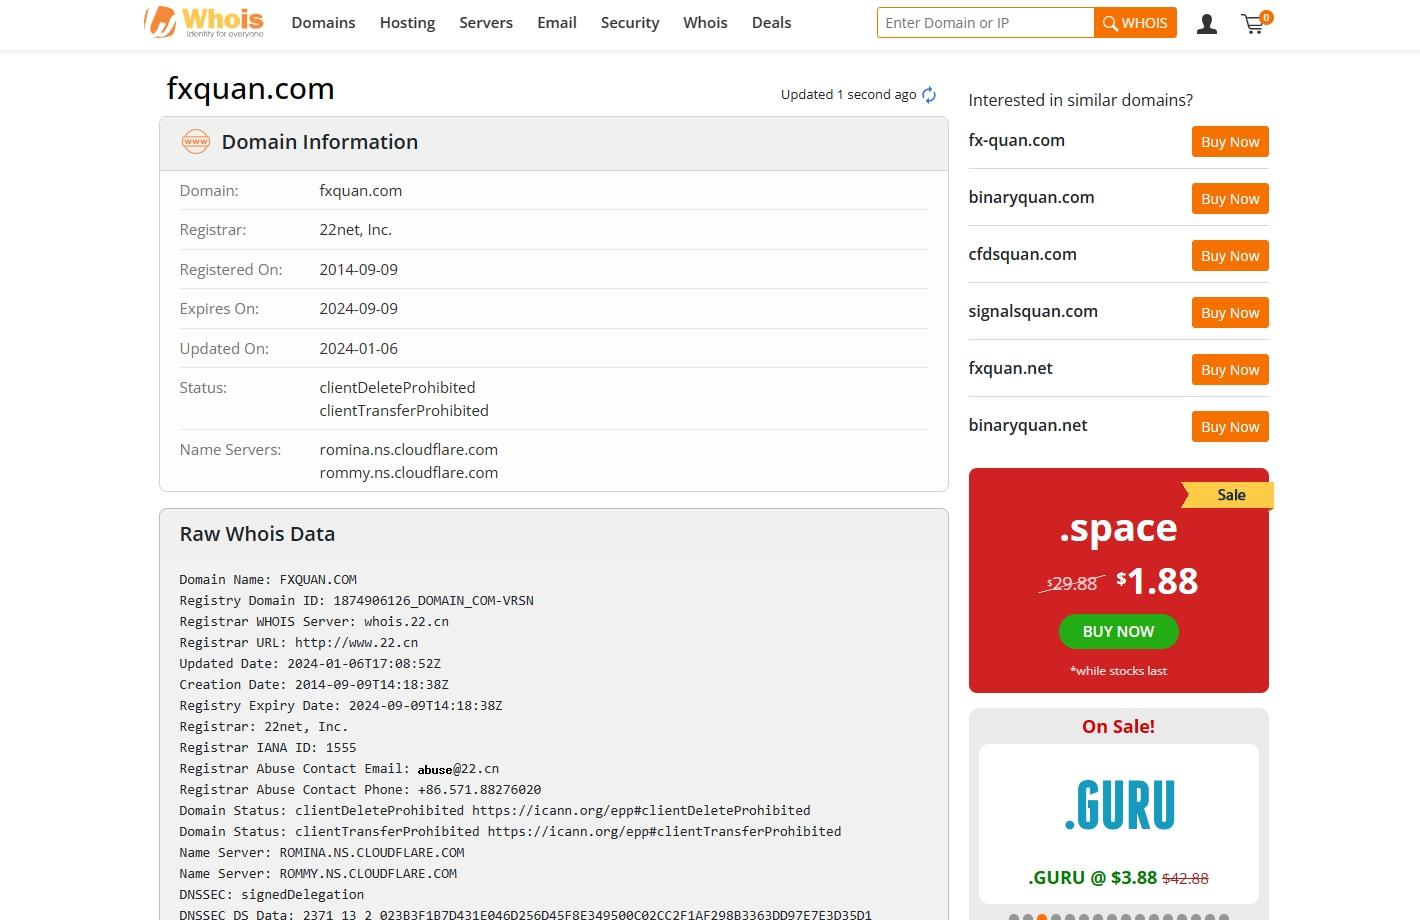Click the WWW globe icon in Domain Information
The image size is (1420, 920).
(x=196, y=142)
